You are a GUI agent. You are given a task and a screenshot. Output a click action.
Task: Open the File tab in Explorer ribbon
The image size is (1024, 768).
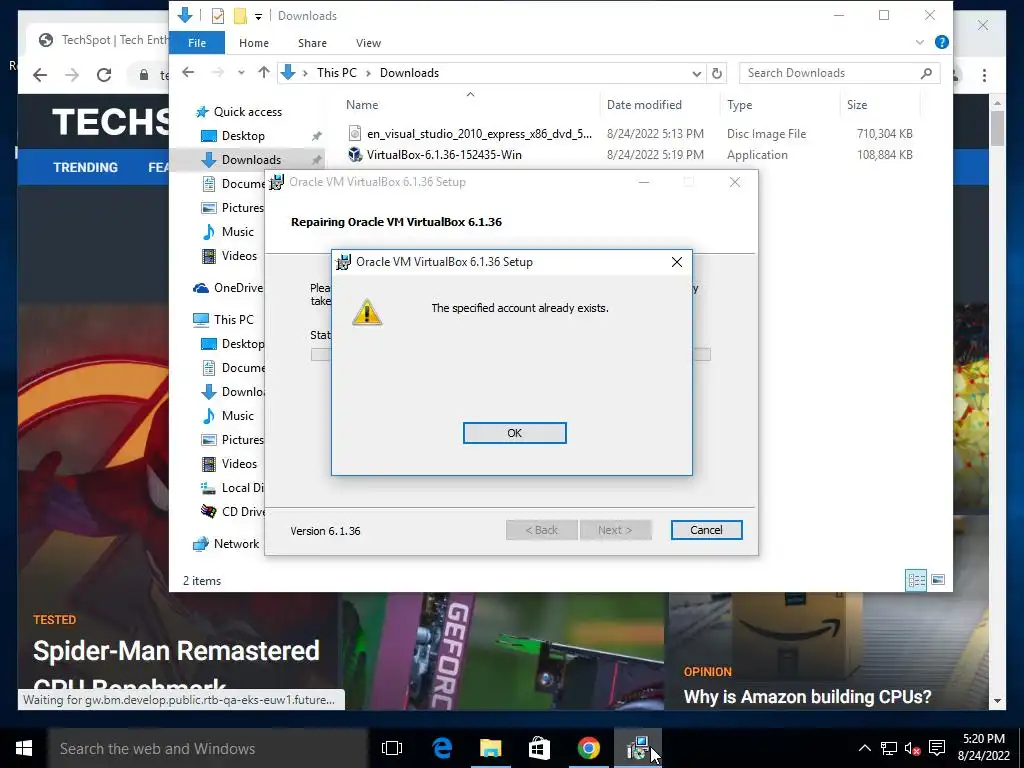point(197,43)
